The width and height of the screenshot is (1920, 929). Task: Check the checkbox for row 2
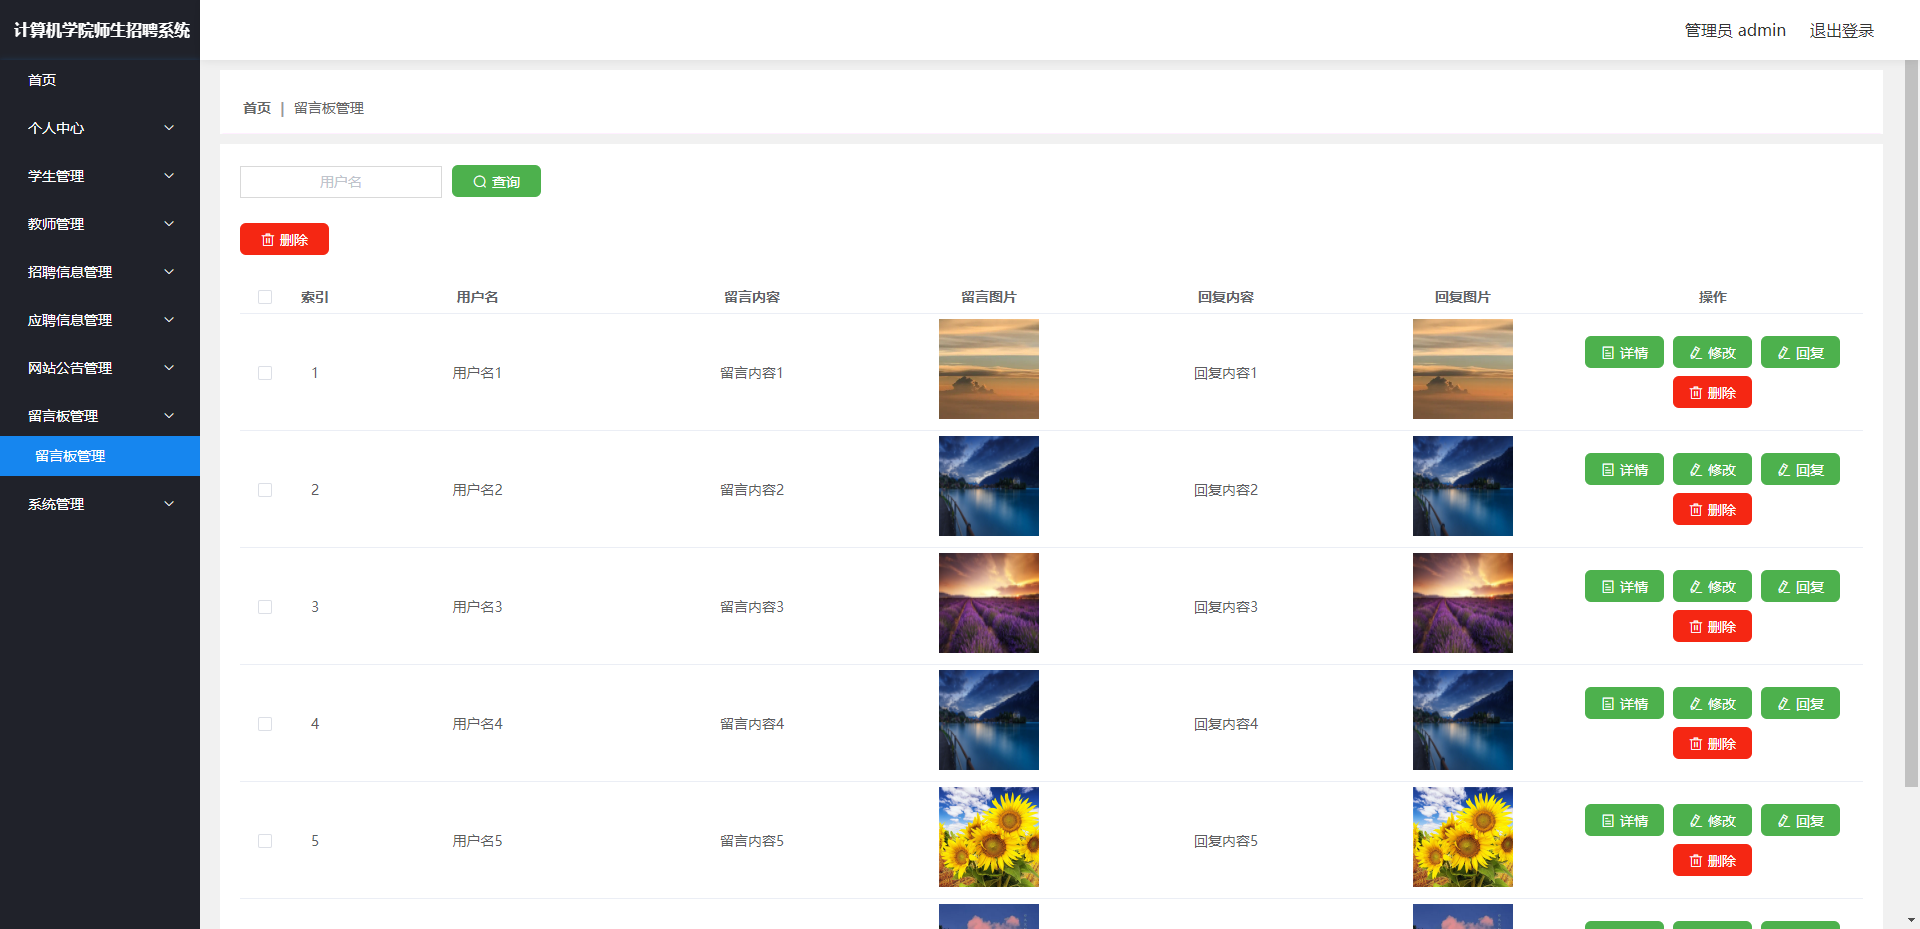(x=265, y=490)
